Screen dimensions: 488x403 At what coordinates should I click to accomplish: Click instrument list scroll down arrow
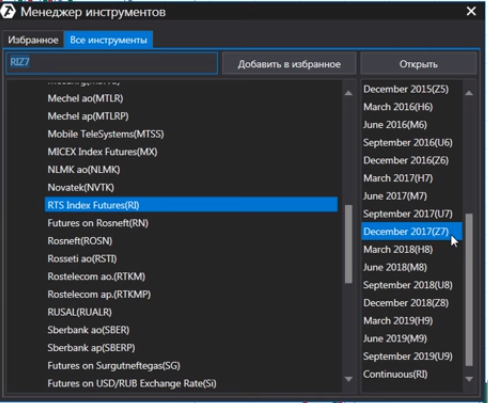(x=349, y=379)
